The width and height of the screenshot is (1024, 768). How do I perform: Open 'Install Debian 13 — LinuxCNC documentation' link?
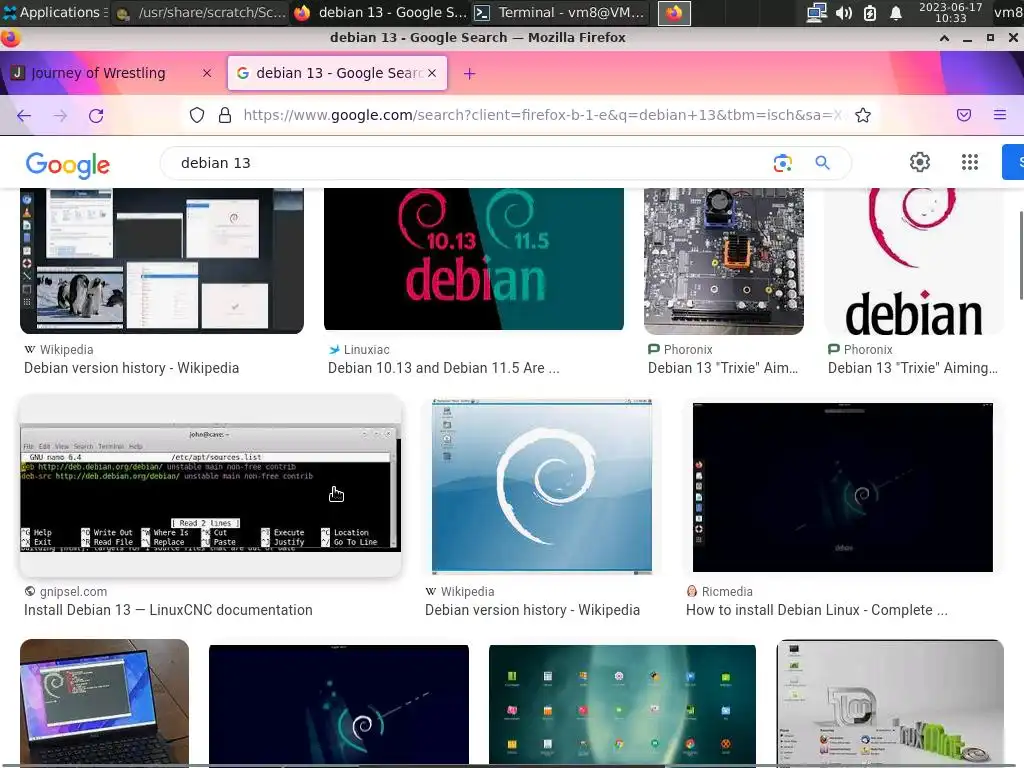coord(168,610)
